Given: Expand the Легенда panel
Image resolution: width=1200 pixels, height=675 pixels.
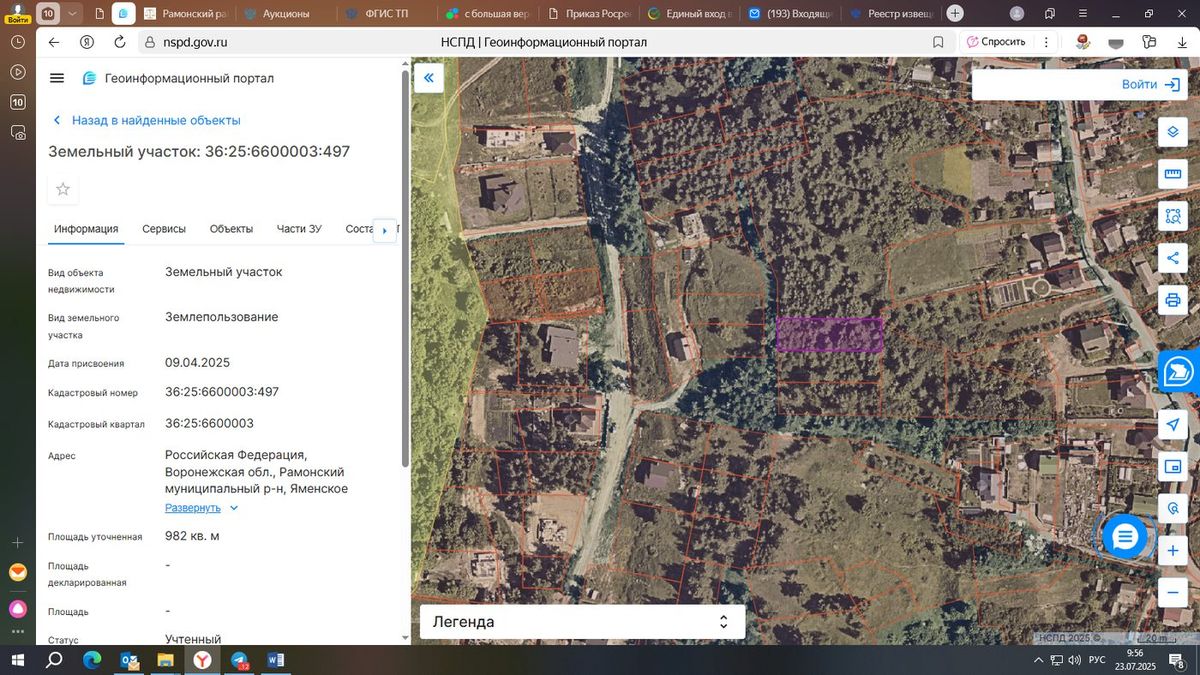Looking at the screenshot, I should coord(582,622).
